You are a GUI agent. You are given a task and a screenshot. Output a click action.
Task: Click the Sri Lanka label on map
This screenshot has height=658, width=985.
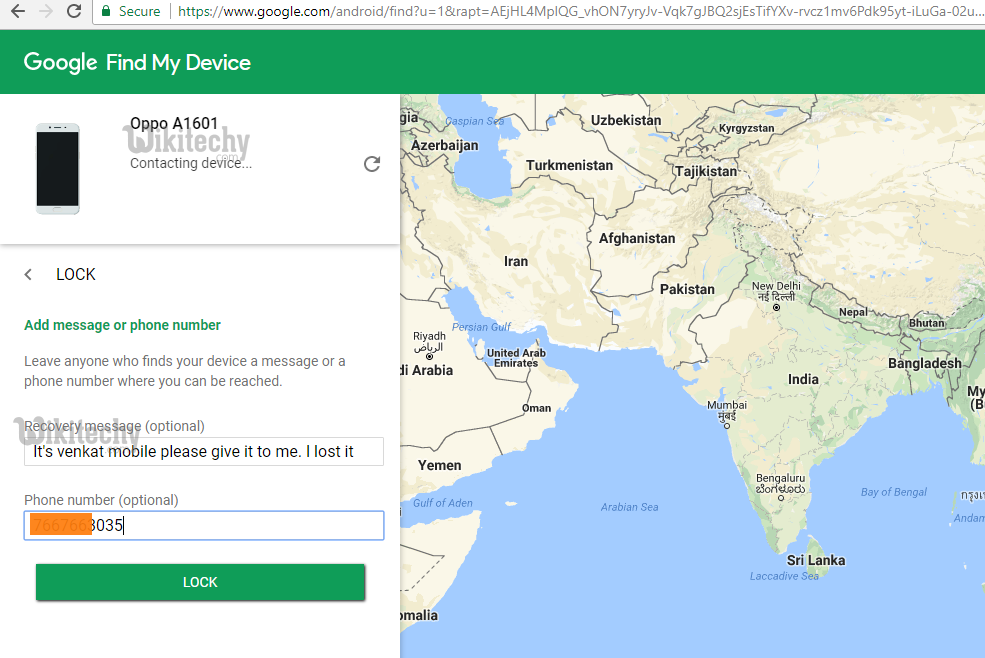click(815, 560)
